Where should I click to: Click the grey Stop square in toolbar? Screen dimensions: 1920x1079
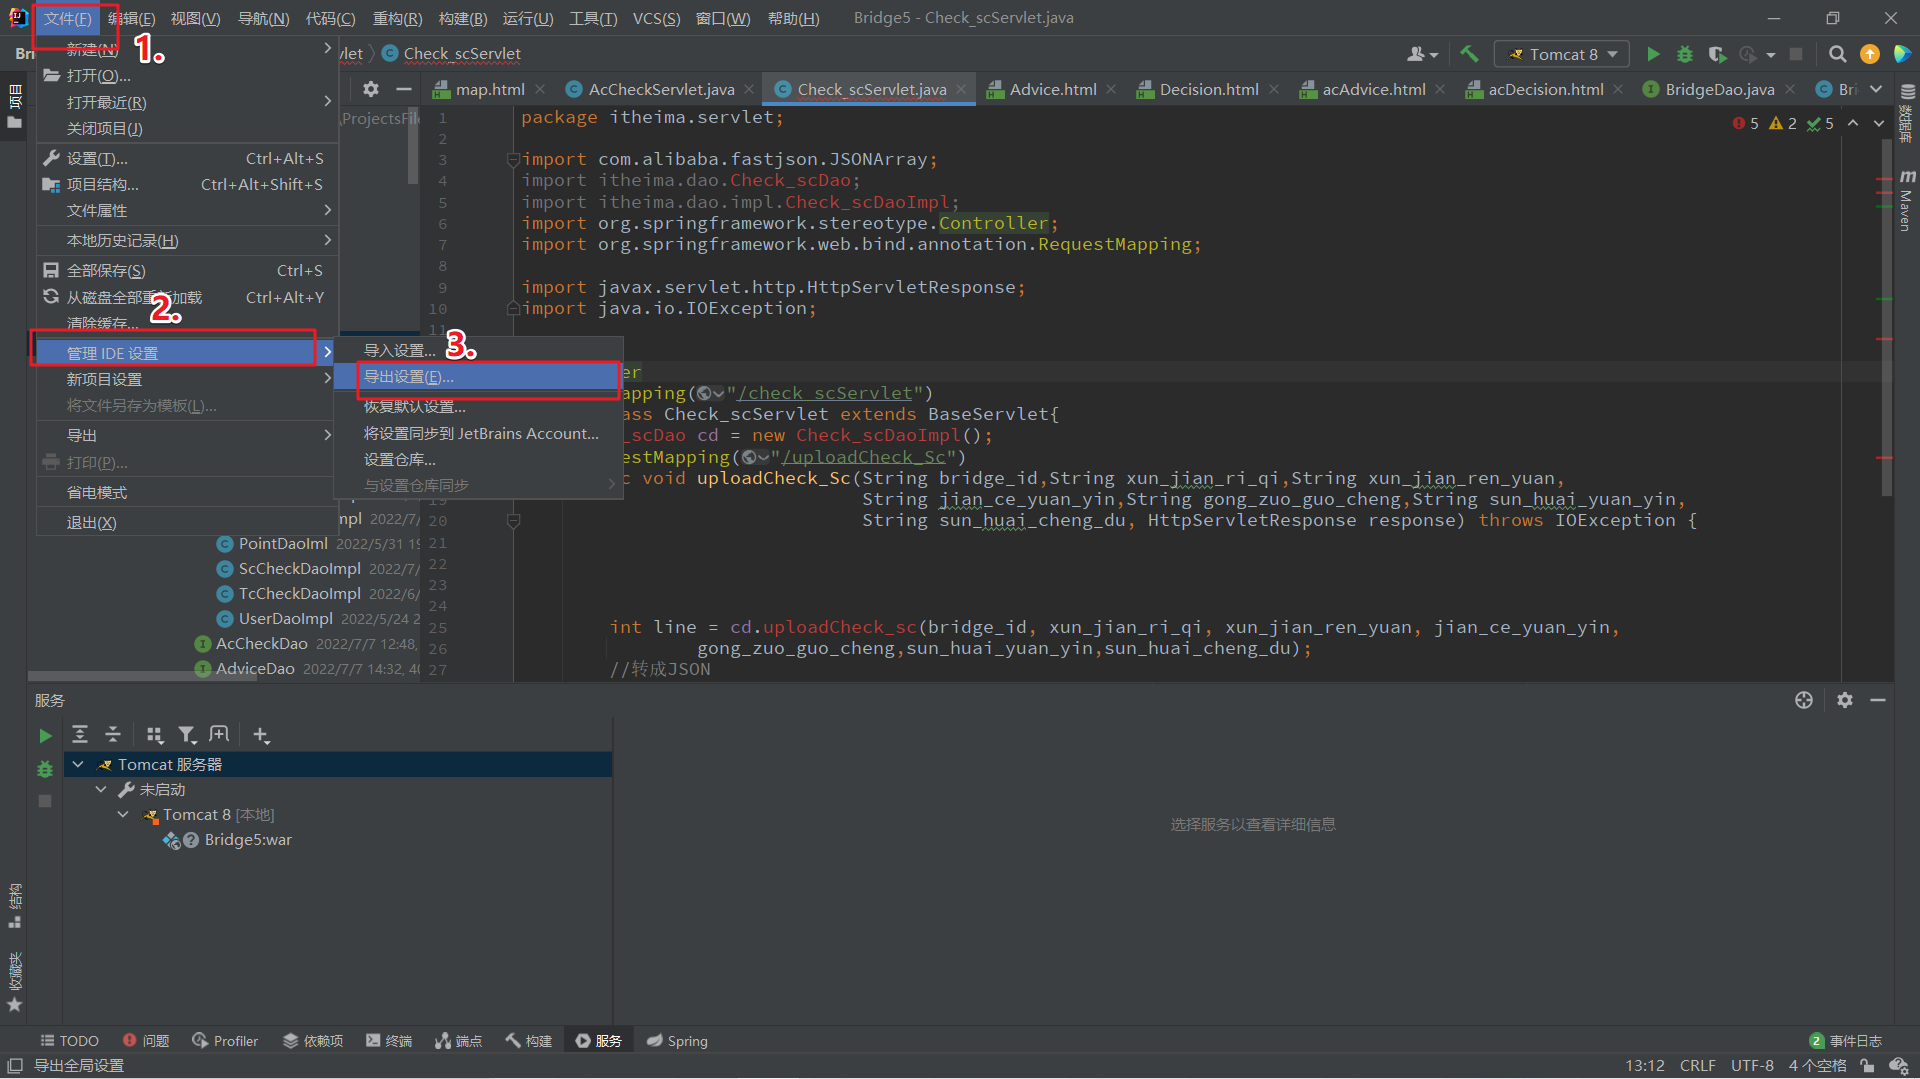1796,54
